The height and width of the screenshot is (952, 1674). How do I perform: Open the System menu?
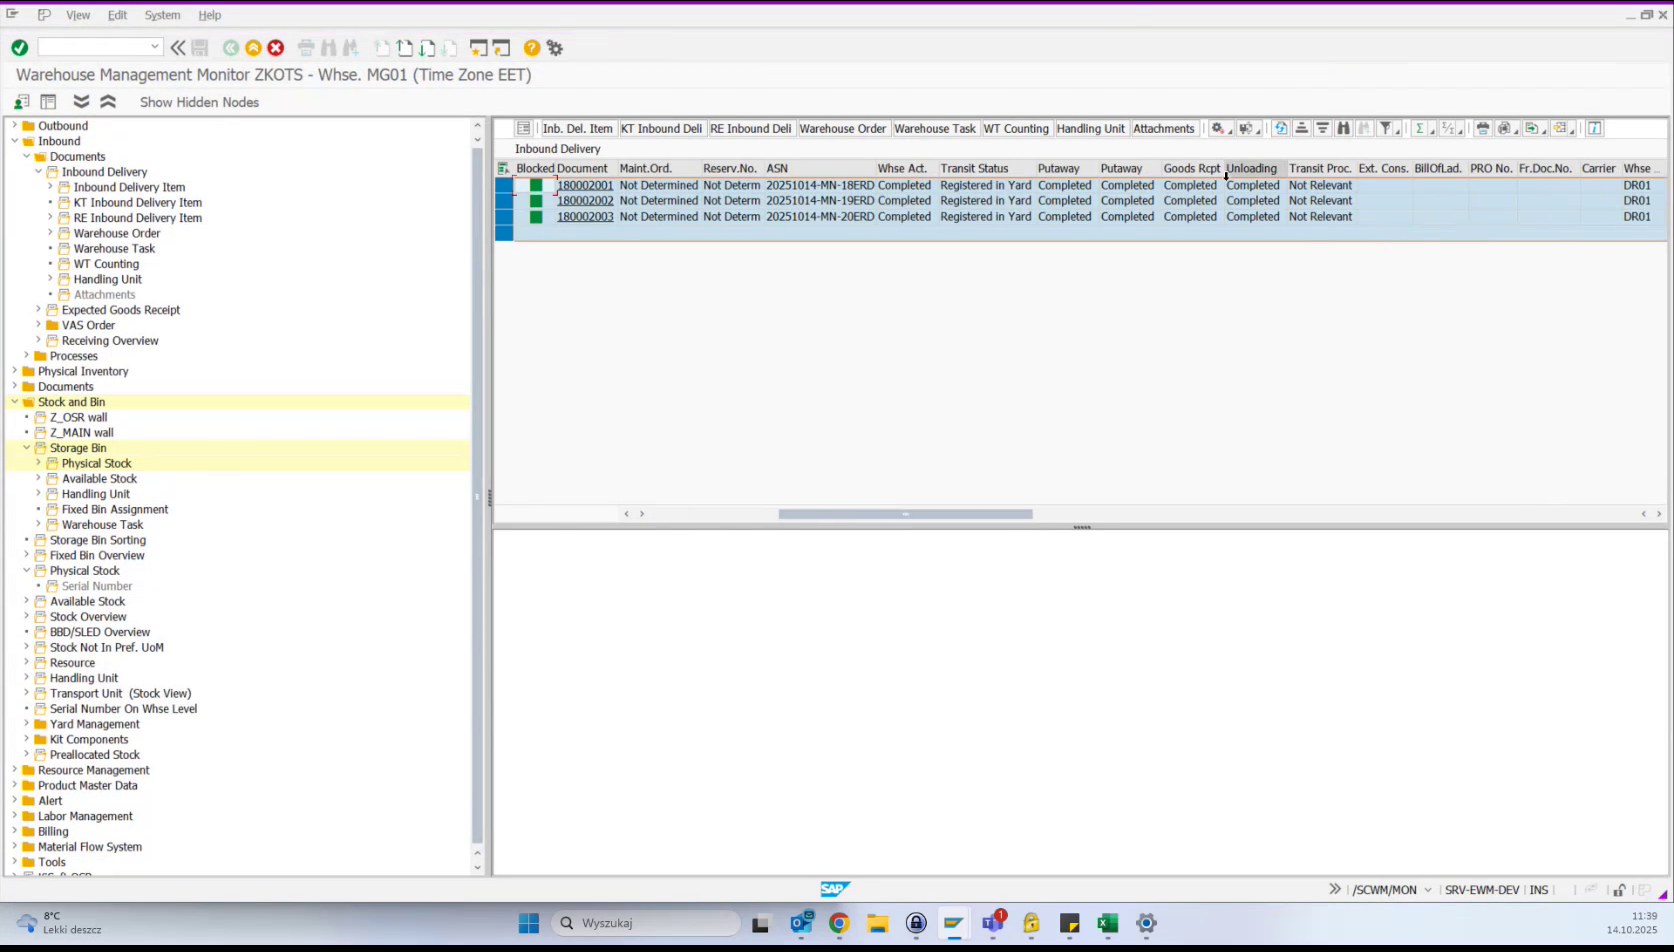[162, 15]
